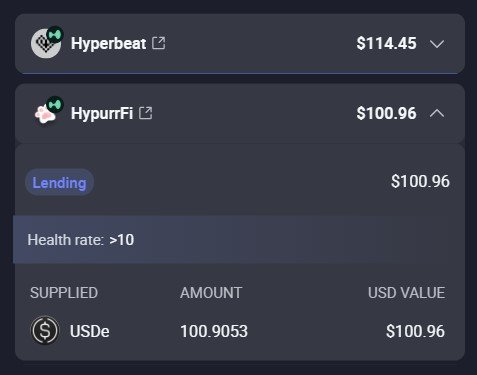Open Hyperbeat external link icon

[x=159, y=43]
